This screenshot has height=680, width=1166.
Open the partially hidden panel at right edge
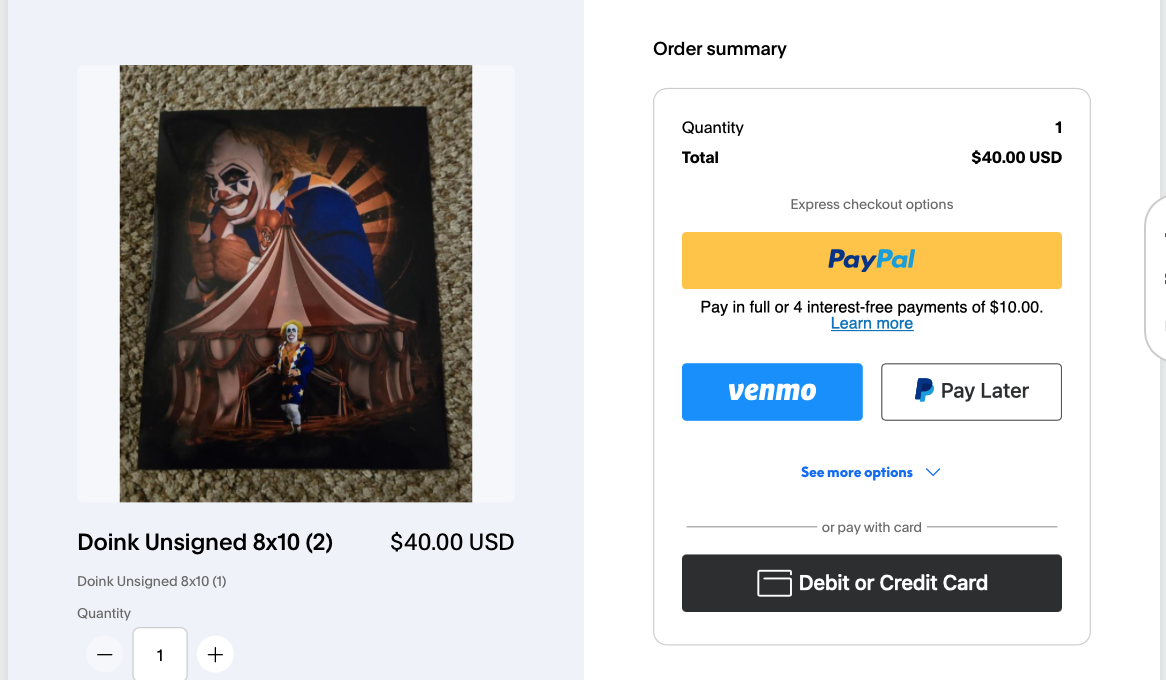[x=1156, y=279]
